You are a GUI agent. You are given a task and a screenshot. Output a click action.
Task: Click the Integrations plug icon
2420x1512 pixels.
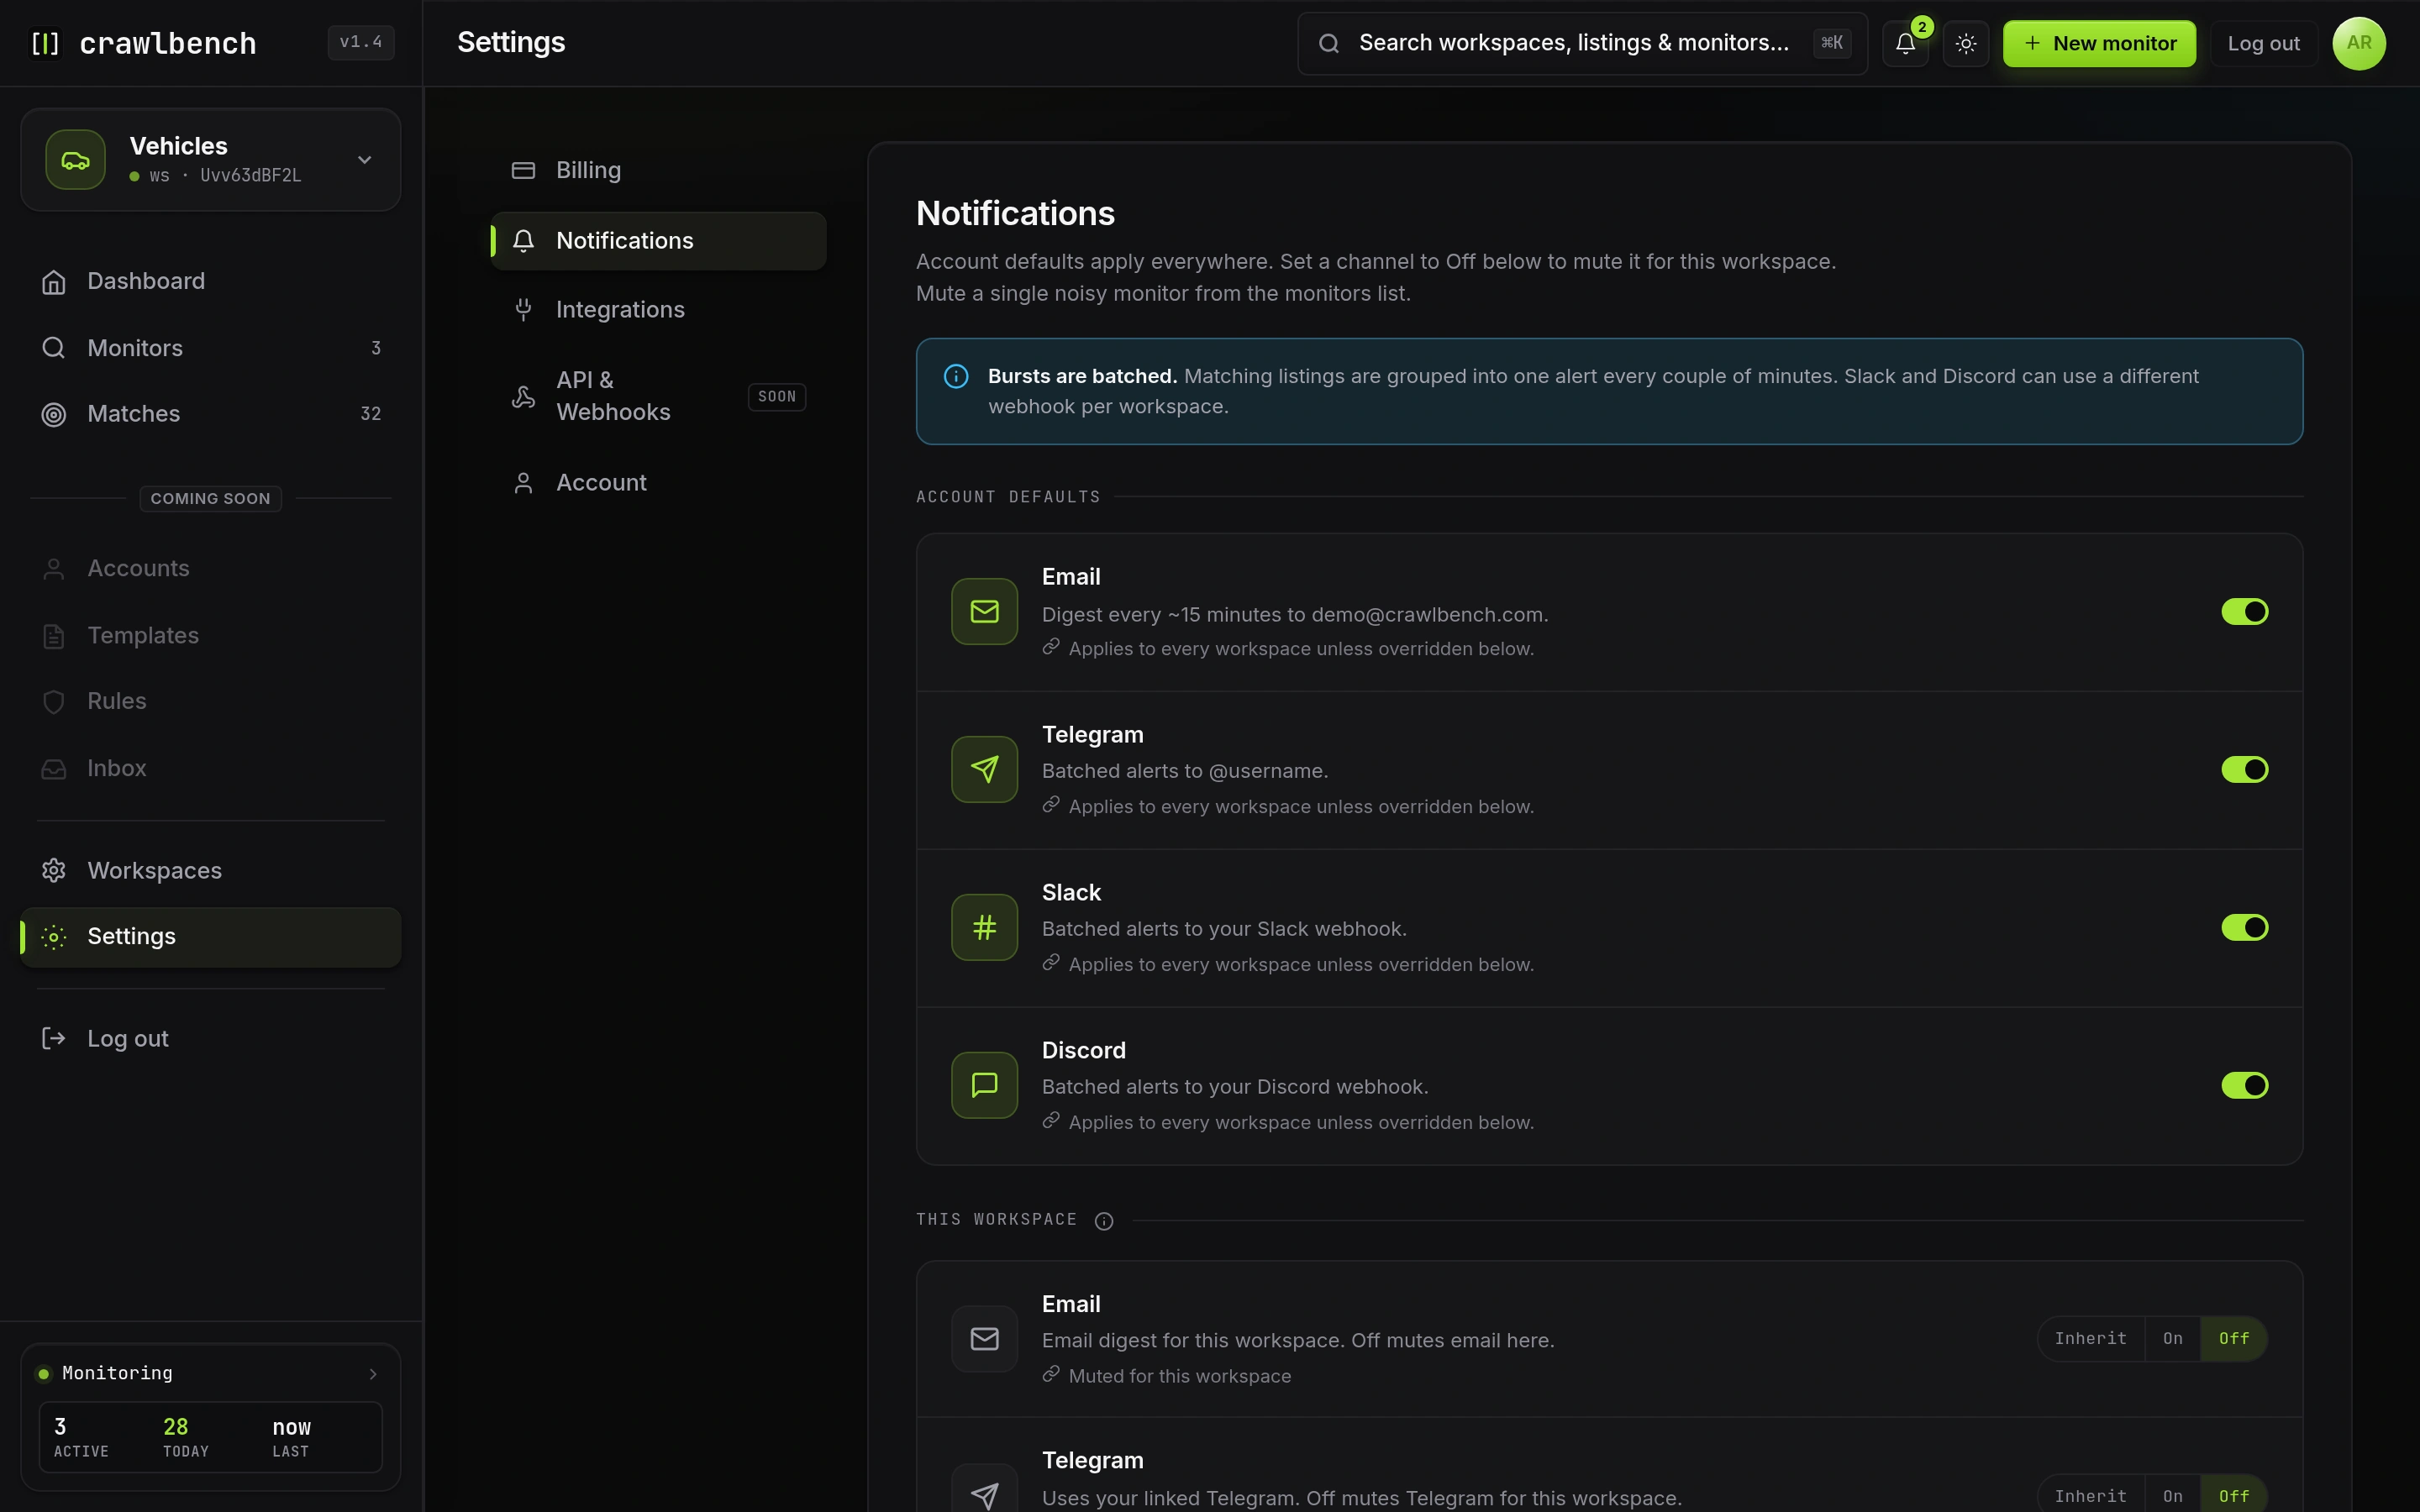[523, 309]
